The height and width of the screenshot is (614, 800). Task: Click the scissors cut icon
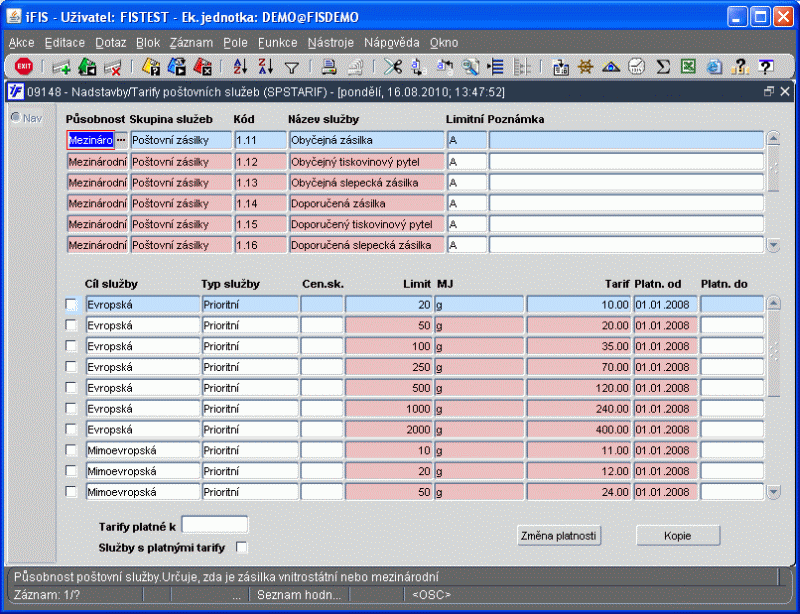pos(391,67)
